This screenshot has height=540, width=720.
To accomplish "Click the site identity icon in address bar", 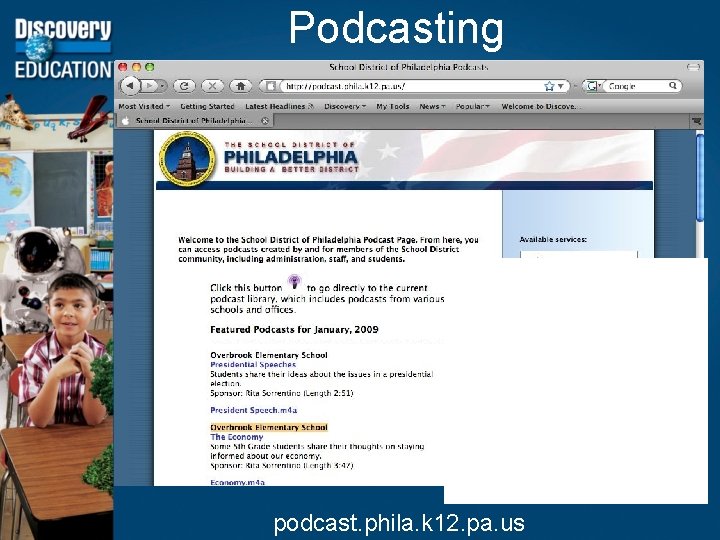I will [x=270, y=86].
